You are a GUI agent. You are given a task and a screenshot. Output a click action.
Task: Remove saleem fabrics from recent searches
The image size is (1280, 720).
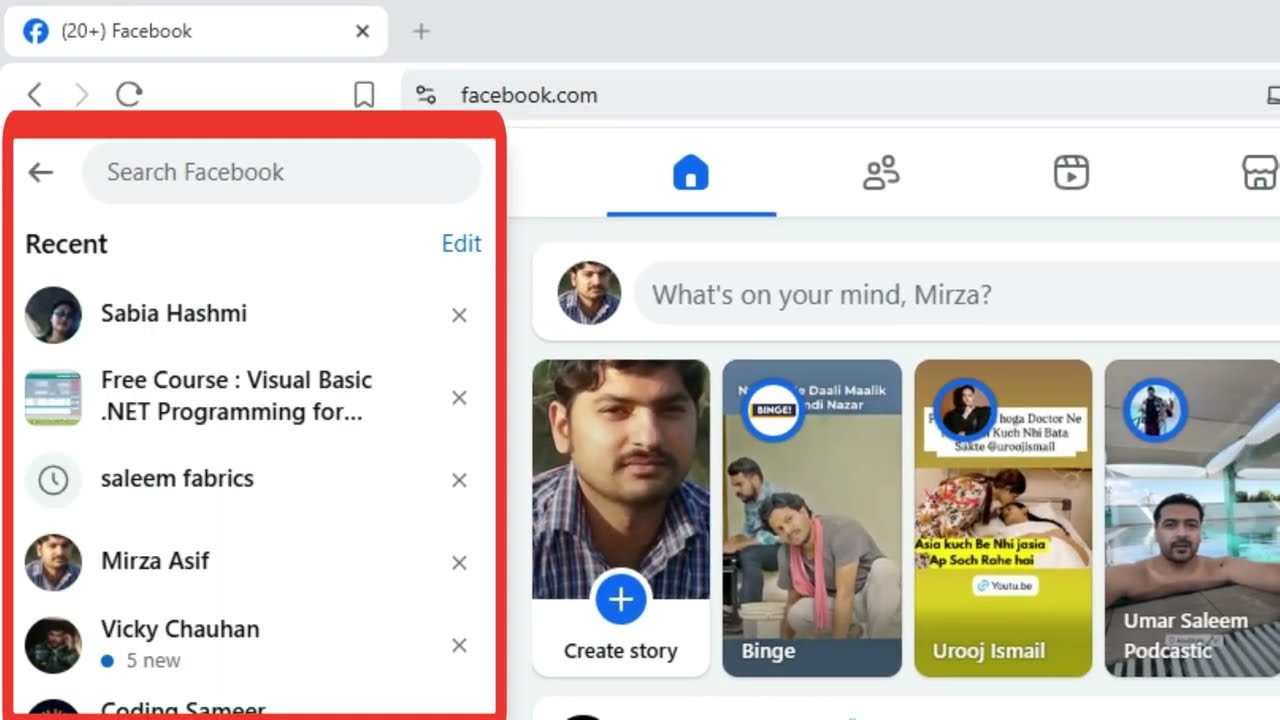point(459,480)
